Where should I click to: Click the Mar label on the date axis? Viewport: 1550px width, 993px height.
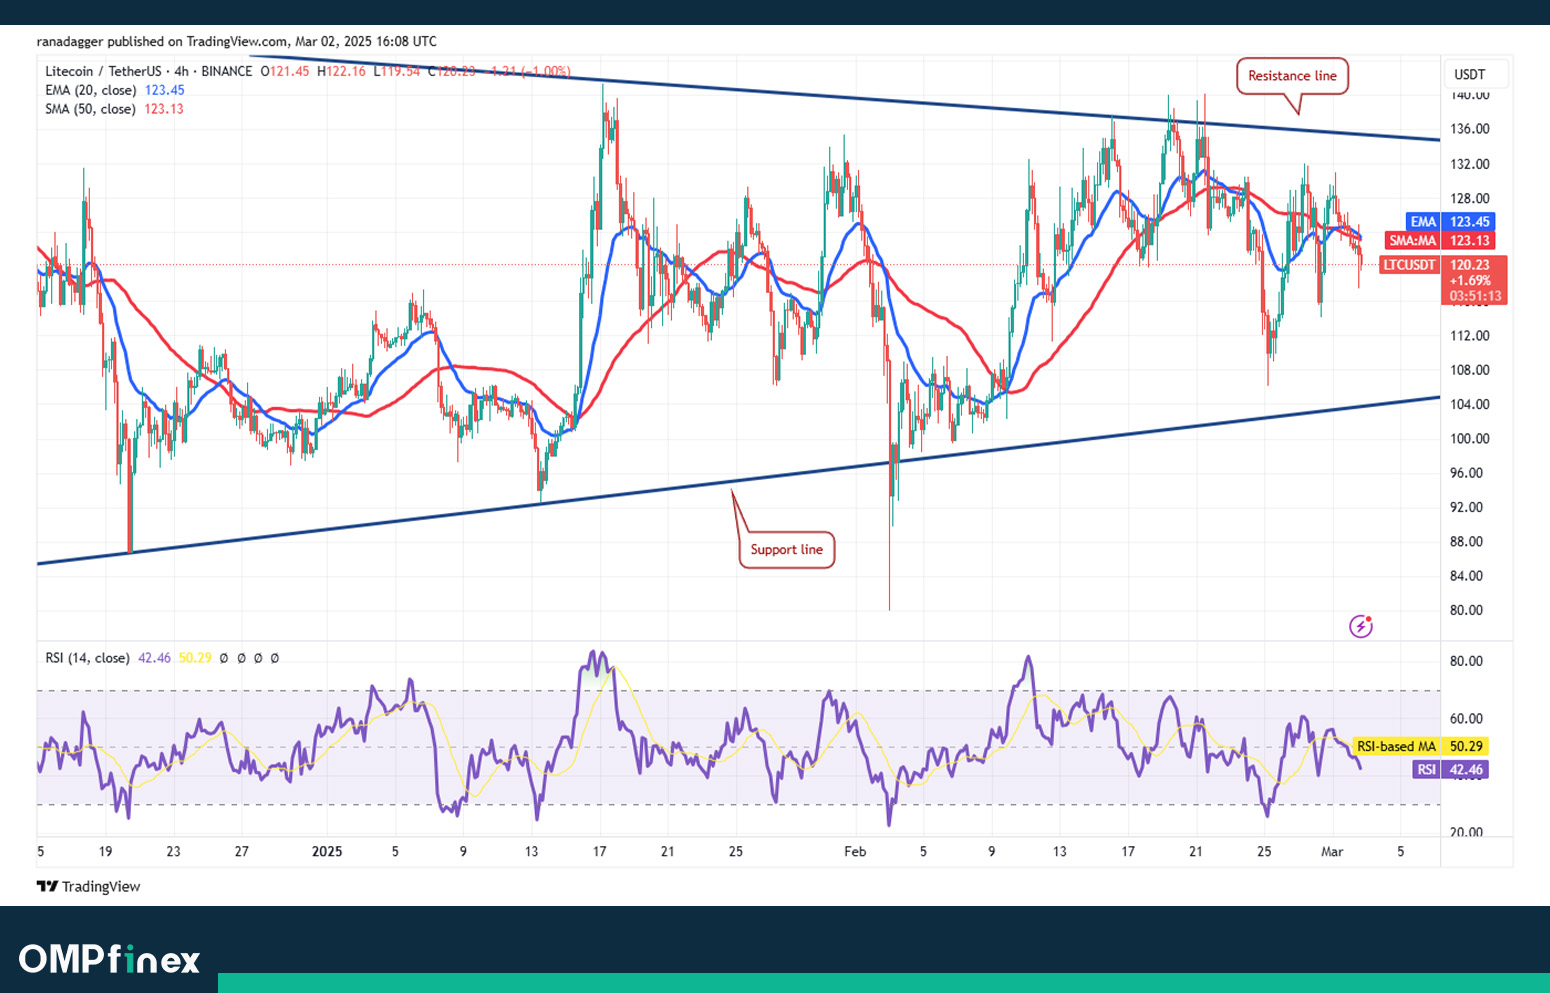pos(1331,852)
